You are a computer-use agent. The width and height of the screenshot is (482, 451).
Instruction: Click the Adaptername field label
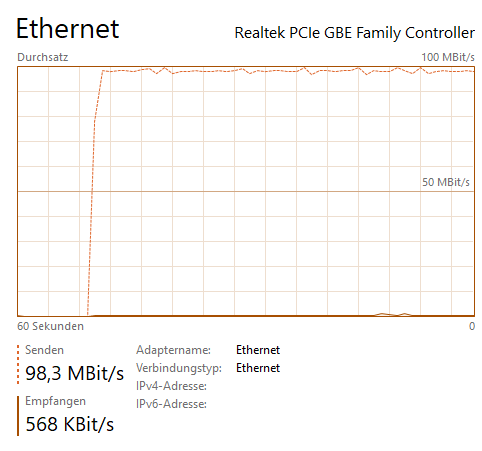pyautogui.click(x=173, y=350)
